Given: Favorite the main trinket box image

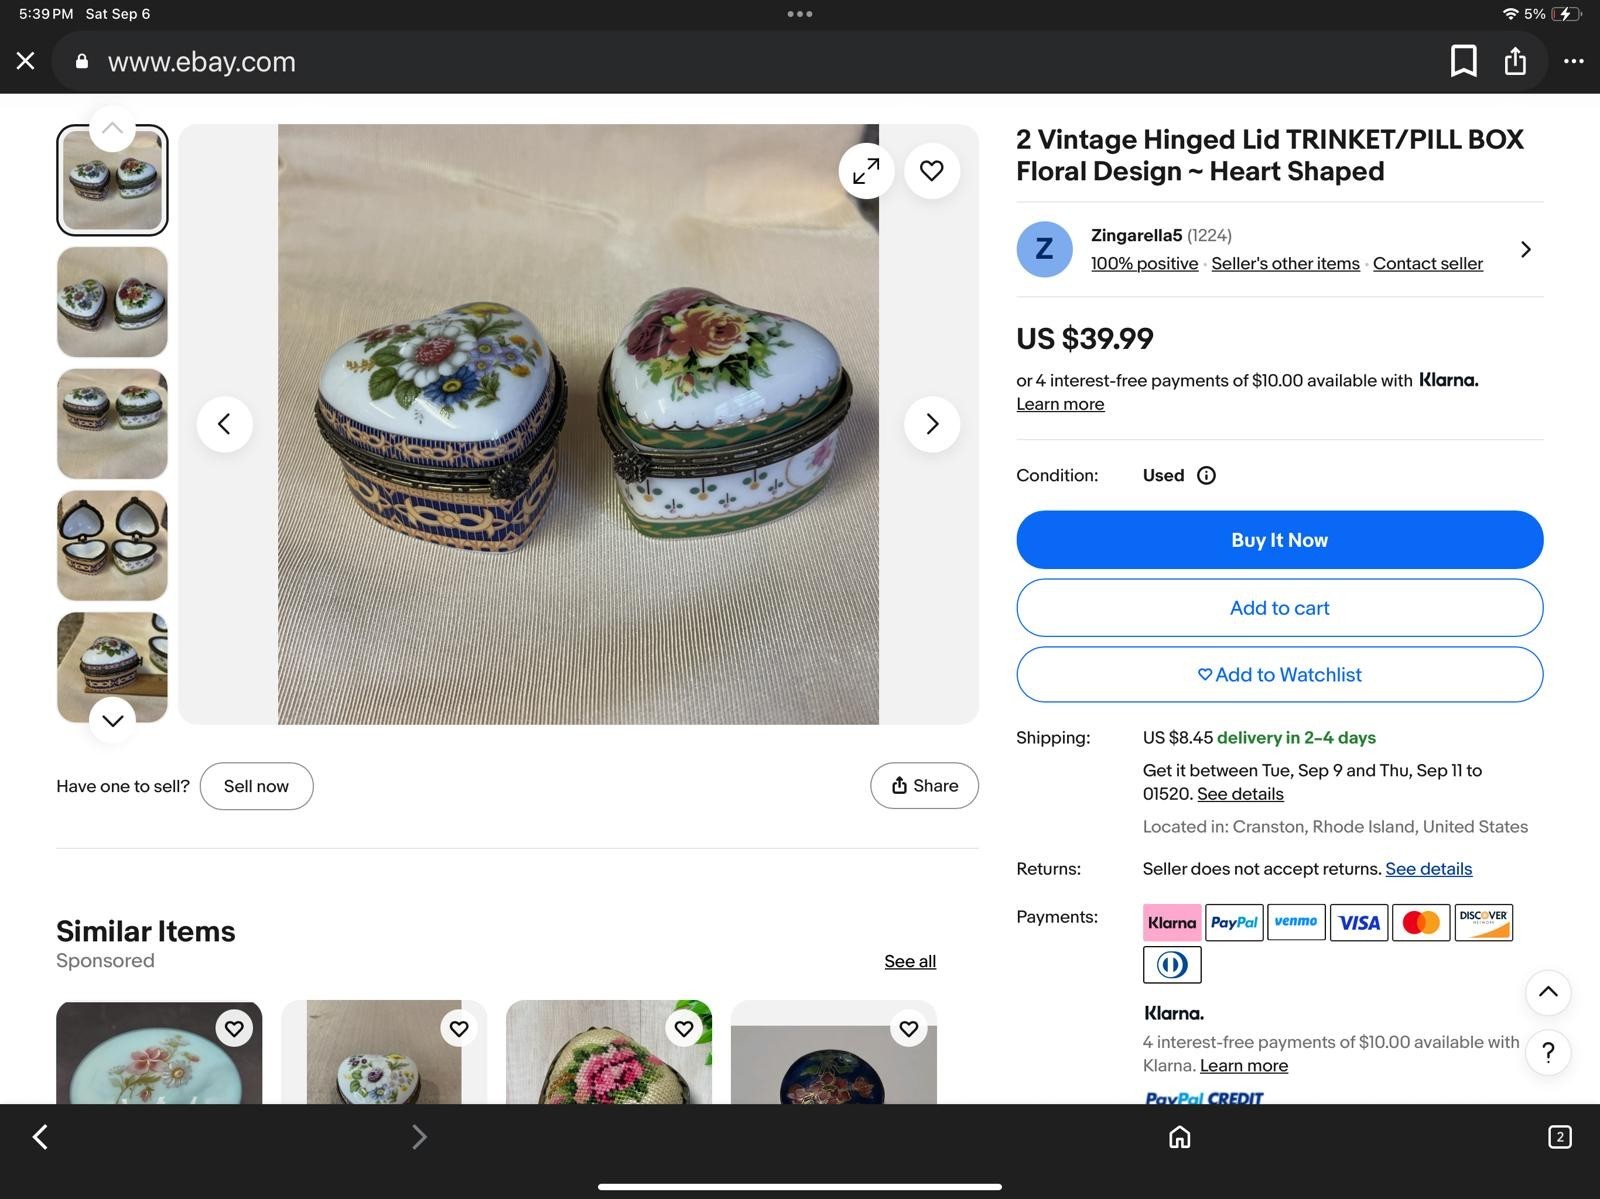Looking at the screenshot, I should 932,171.
